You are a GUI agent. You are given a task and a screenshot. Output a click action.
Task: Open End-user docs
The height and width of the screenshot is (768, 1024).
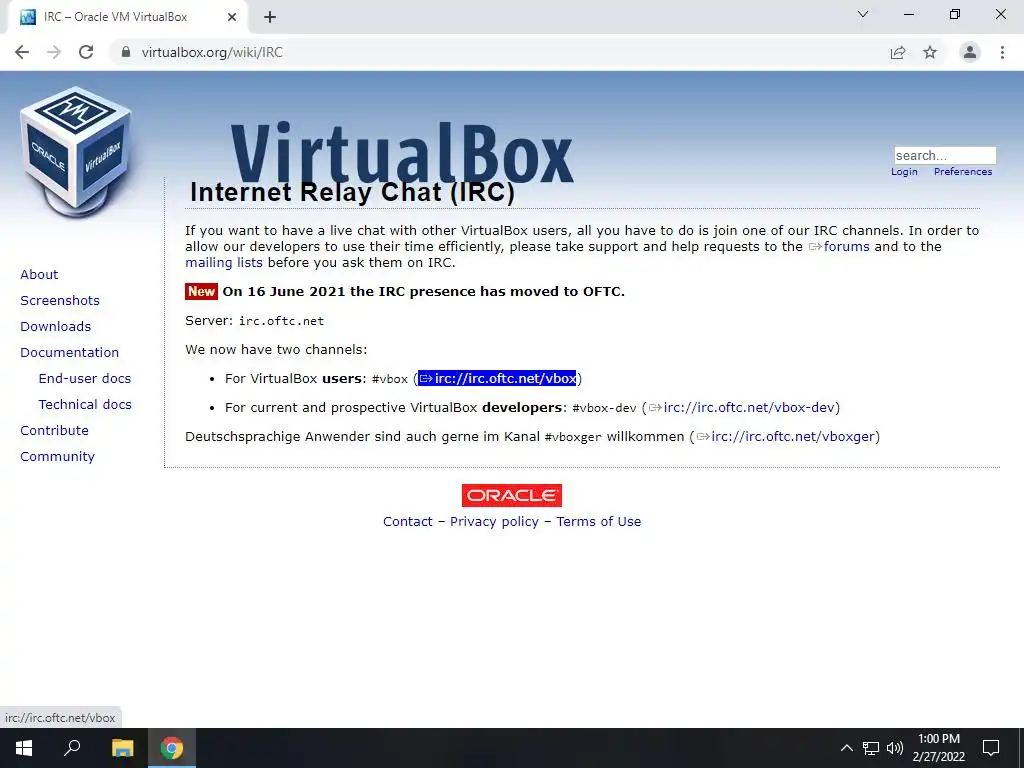click(x=85, y=379)
